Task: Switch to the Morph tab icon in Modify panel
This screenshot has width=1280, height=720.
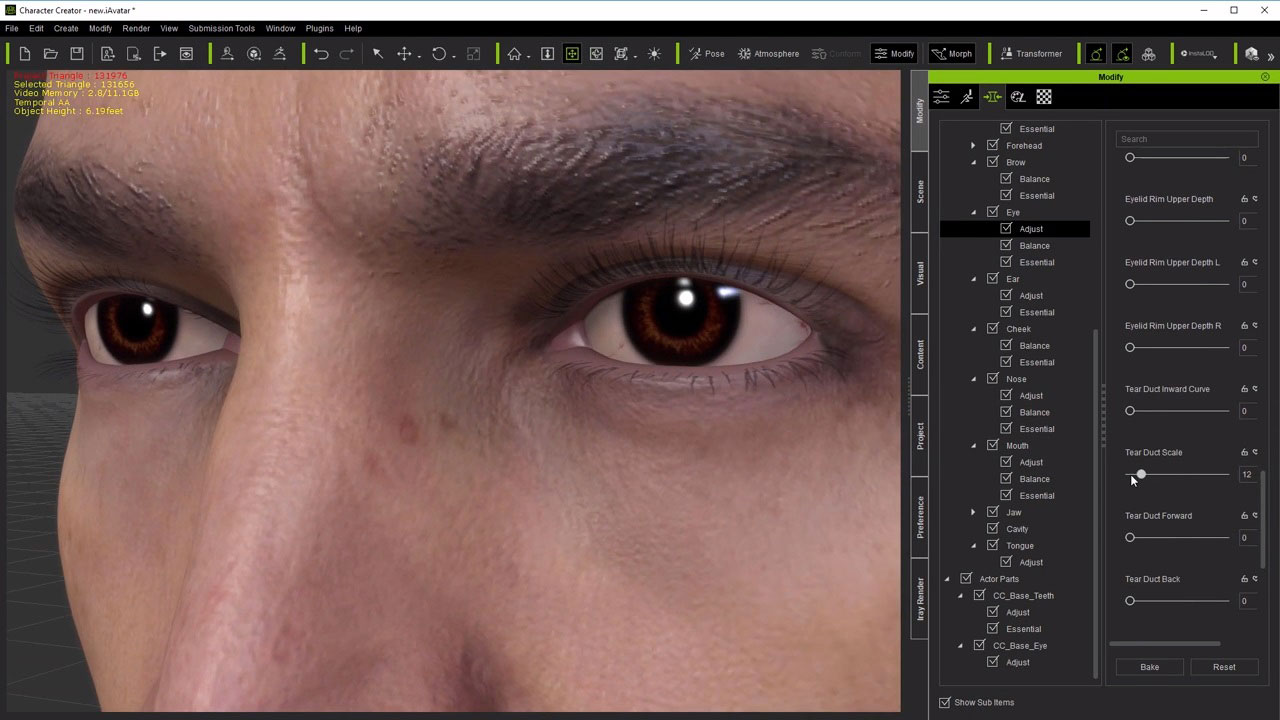Action: pos(992,97)
